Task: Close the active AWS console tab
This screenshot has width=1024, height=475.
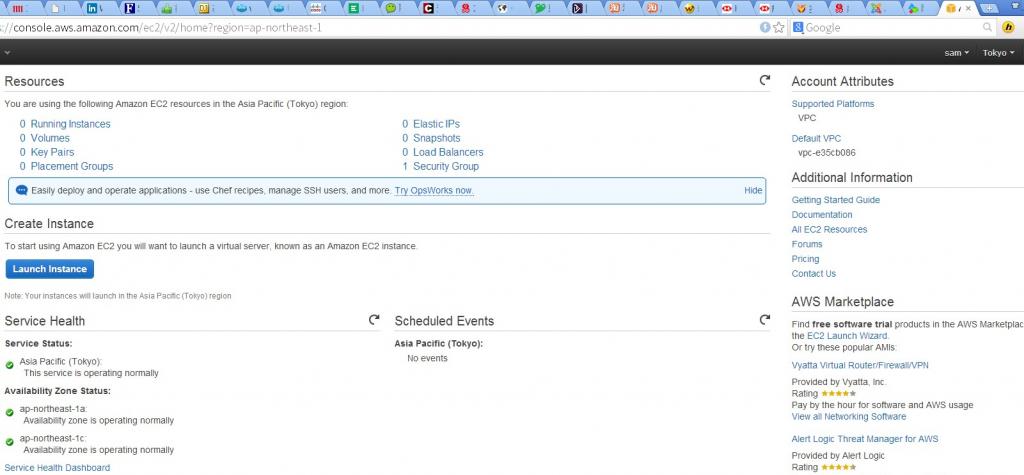Action: (x=968, y=8)
